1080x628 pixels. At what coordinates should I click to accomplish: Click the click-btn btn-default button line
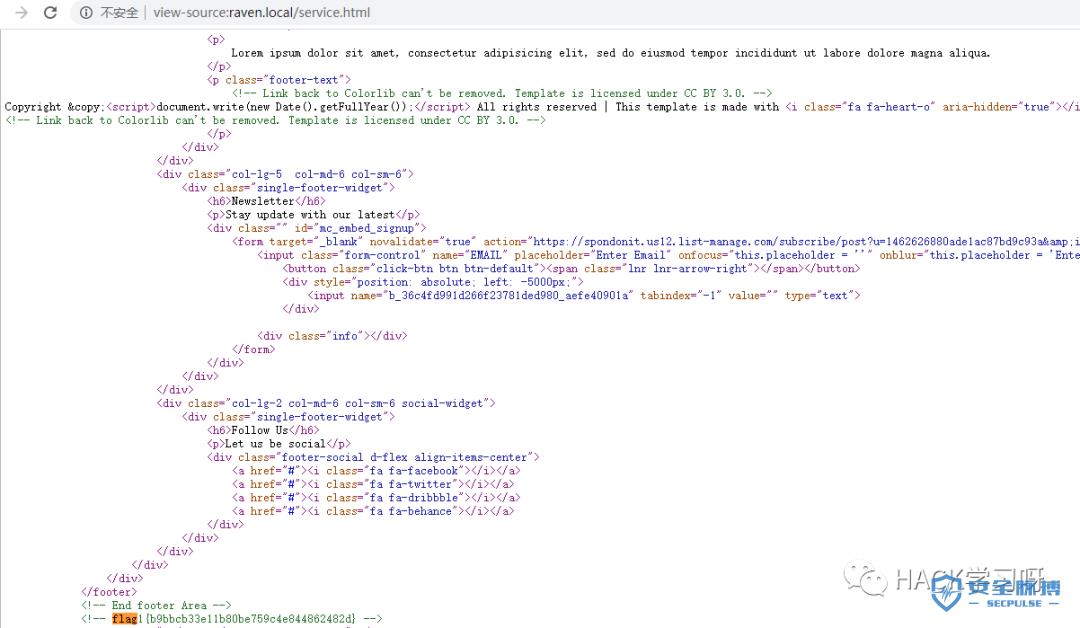coord(571,269)
